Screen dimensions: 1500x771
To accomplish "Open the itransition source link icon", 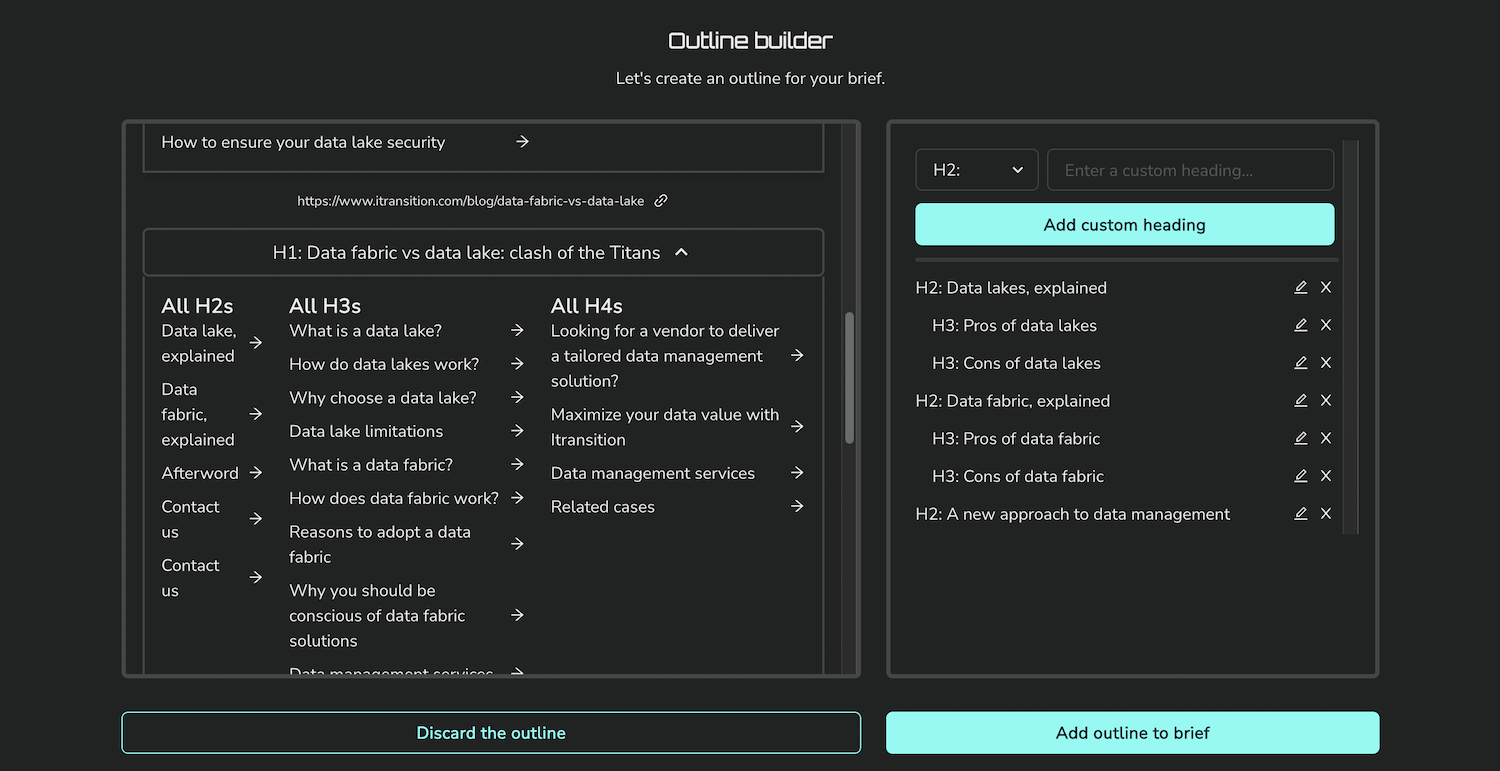I will pyautogui.click(x=661, y=201).
